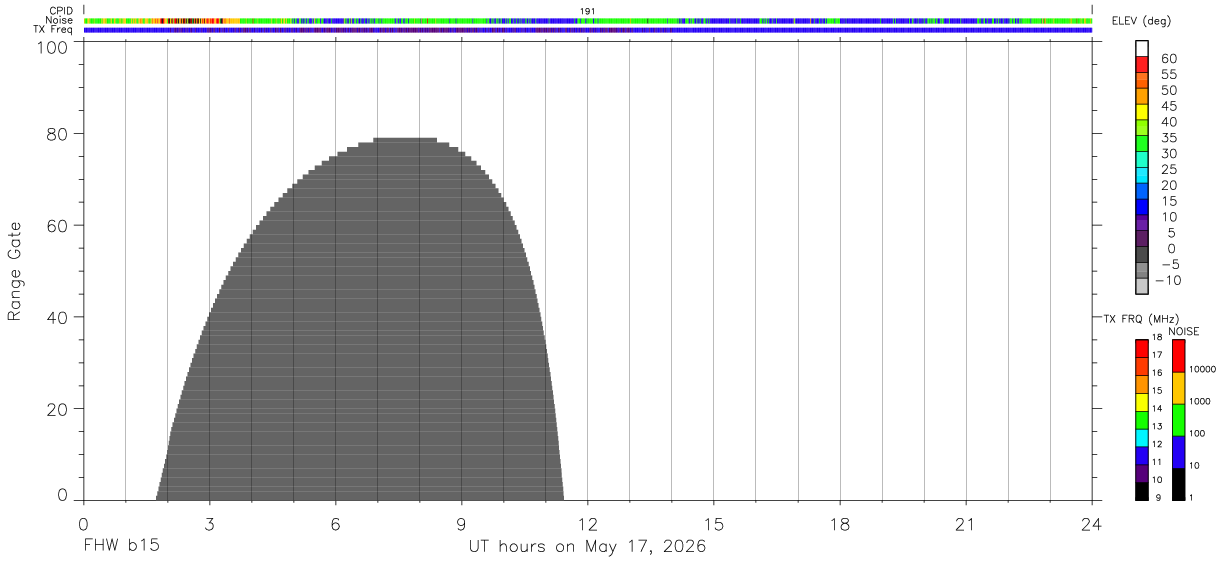Click the Range Gate axis tick label 60
The image size is (1228, 567).
coord(59,226)
